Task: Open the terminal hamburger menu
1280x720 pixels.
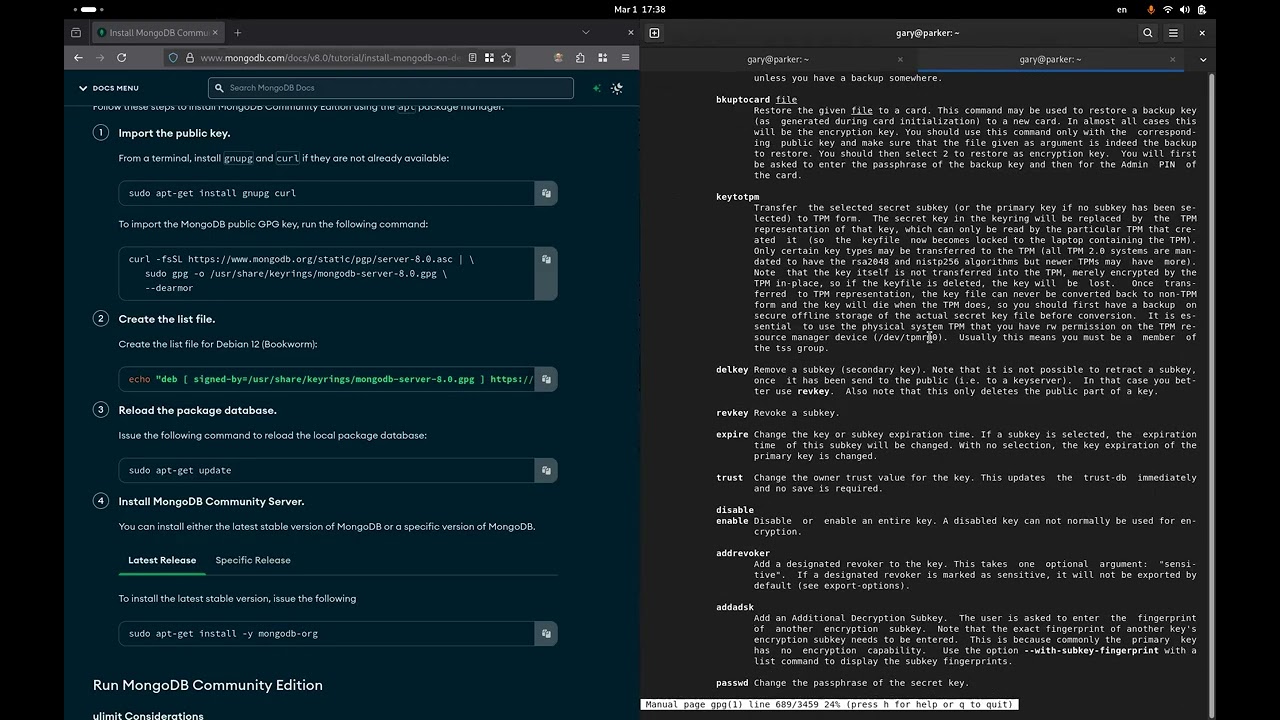Action: pyautogui.click(x=1173, y=33)
